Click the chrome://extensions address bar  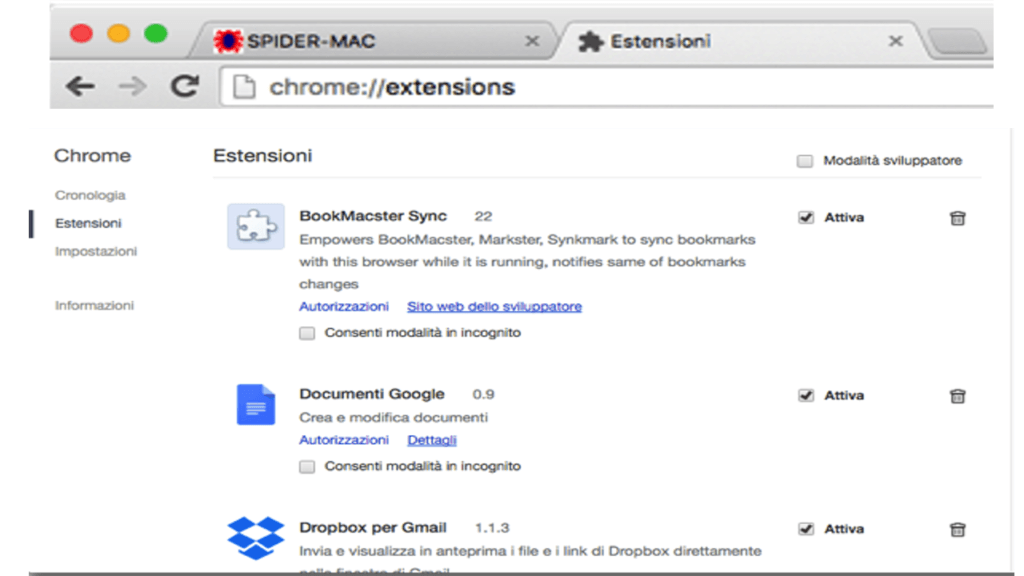607,87
